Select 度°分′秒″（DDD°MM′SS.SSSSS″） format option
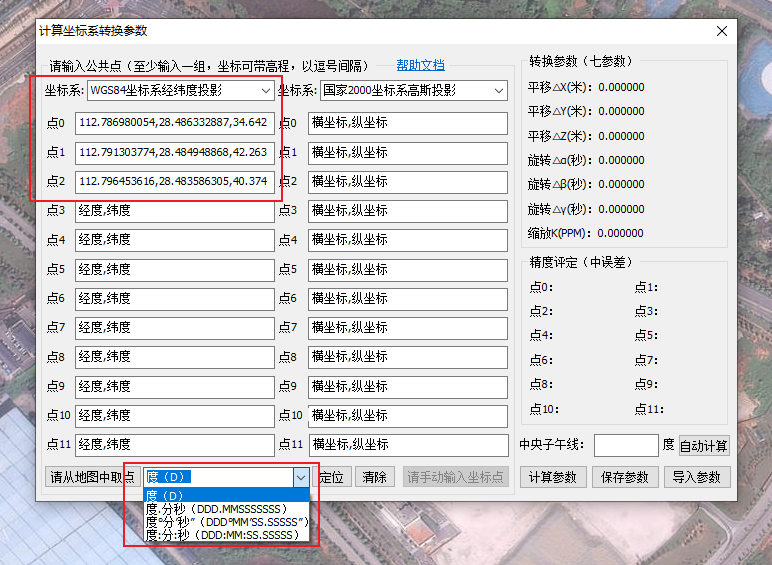Viewport: 772px width, 565px height. tap(226, 522)
